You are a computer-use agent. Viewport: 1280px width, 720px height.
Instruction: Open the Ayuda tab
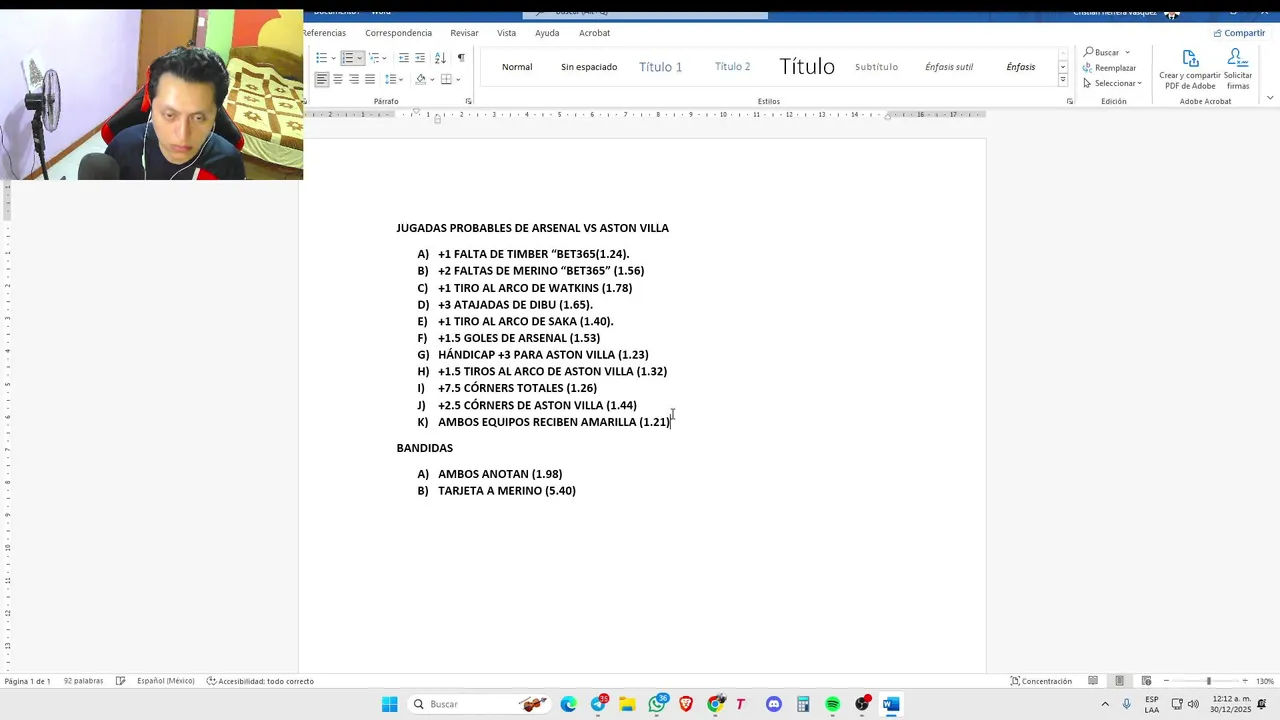click(547, 33)
